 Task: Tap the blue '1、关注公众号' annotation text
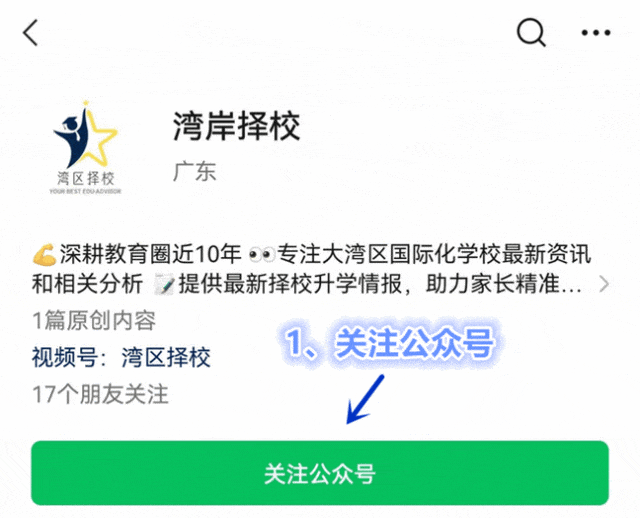(391, 343)
